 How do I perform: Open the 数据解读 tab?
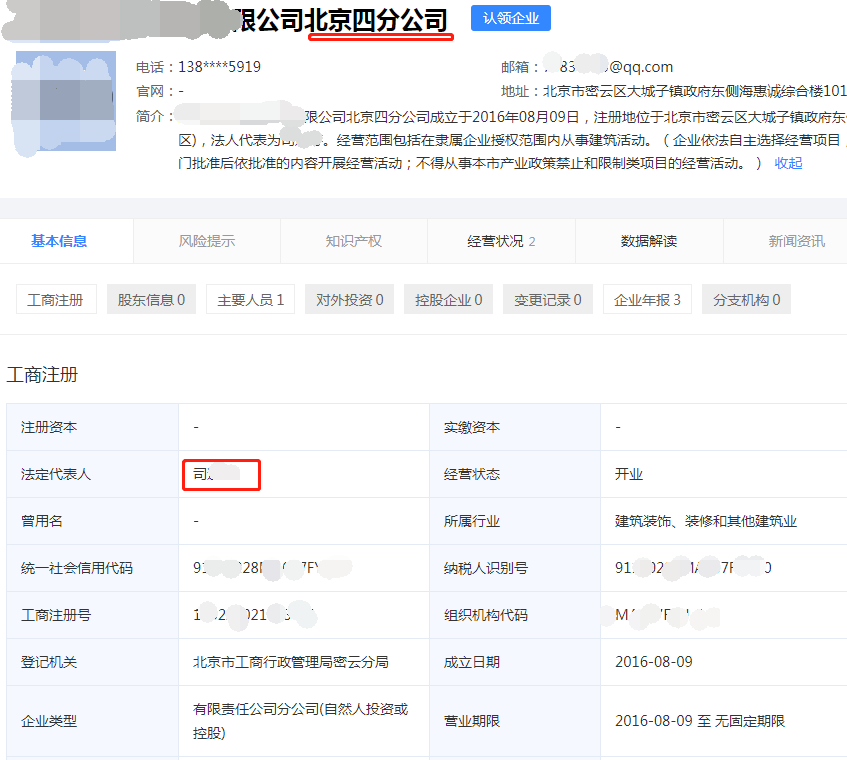(648, 241)
